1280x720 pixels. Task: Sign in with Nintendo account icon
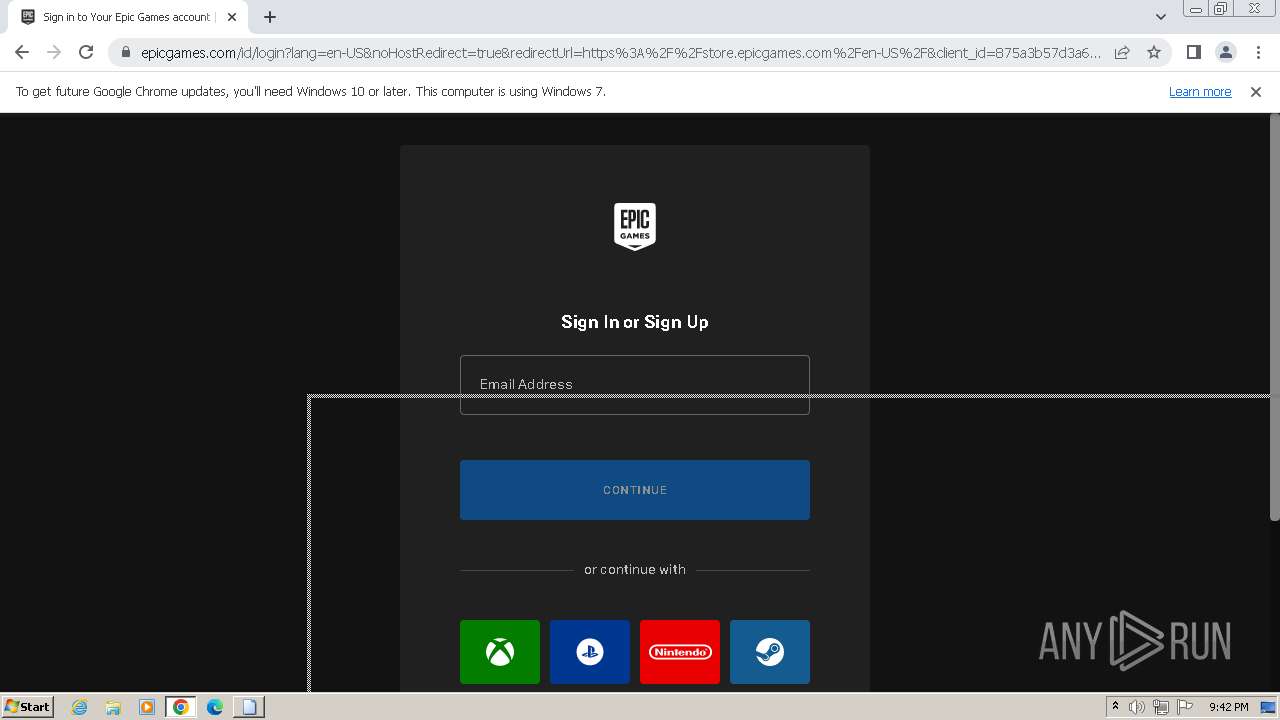click(680, 652)
